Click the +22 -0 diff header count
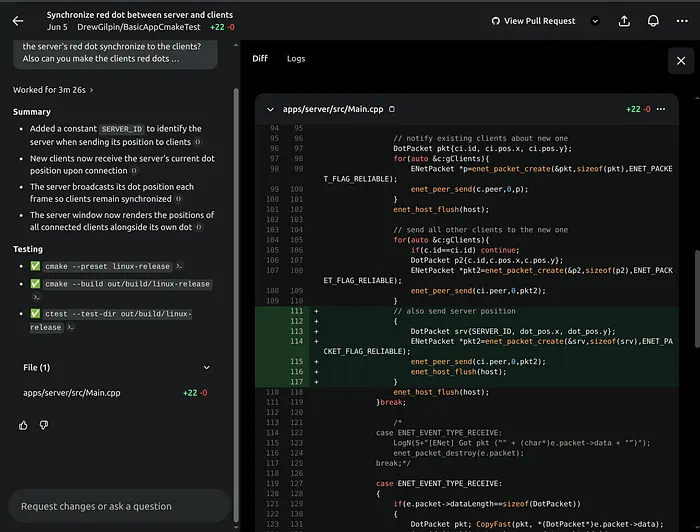The width and height of the screenshot is (700, 532). click(638, 109)
